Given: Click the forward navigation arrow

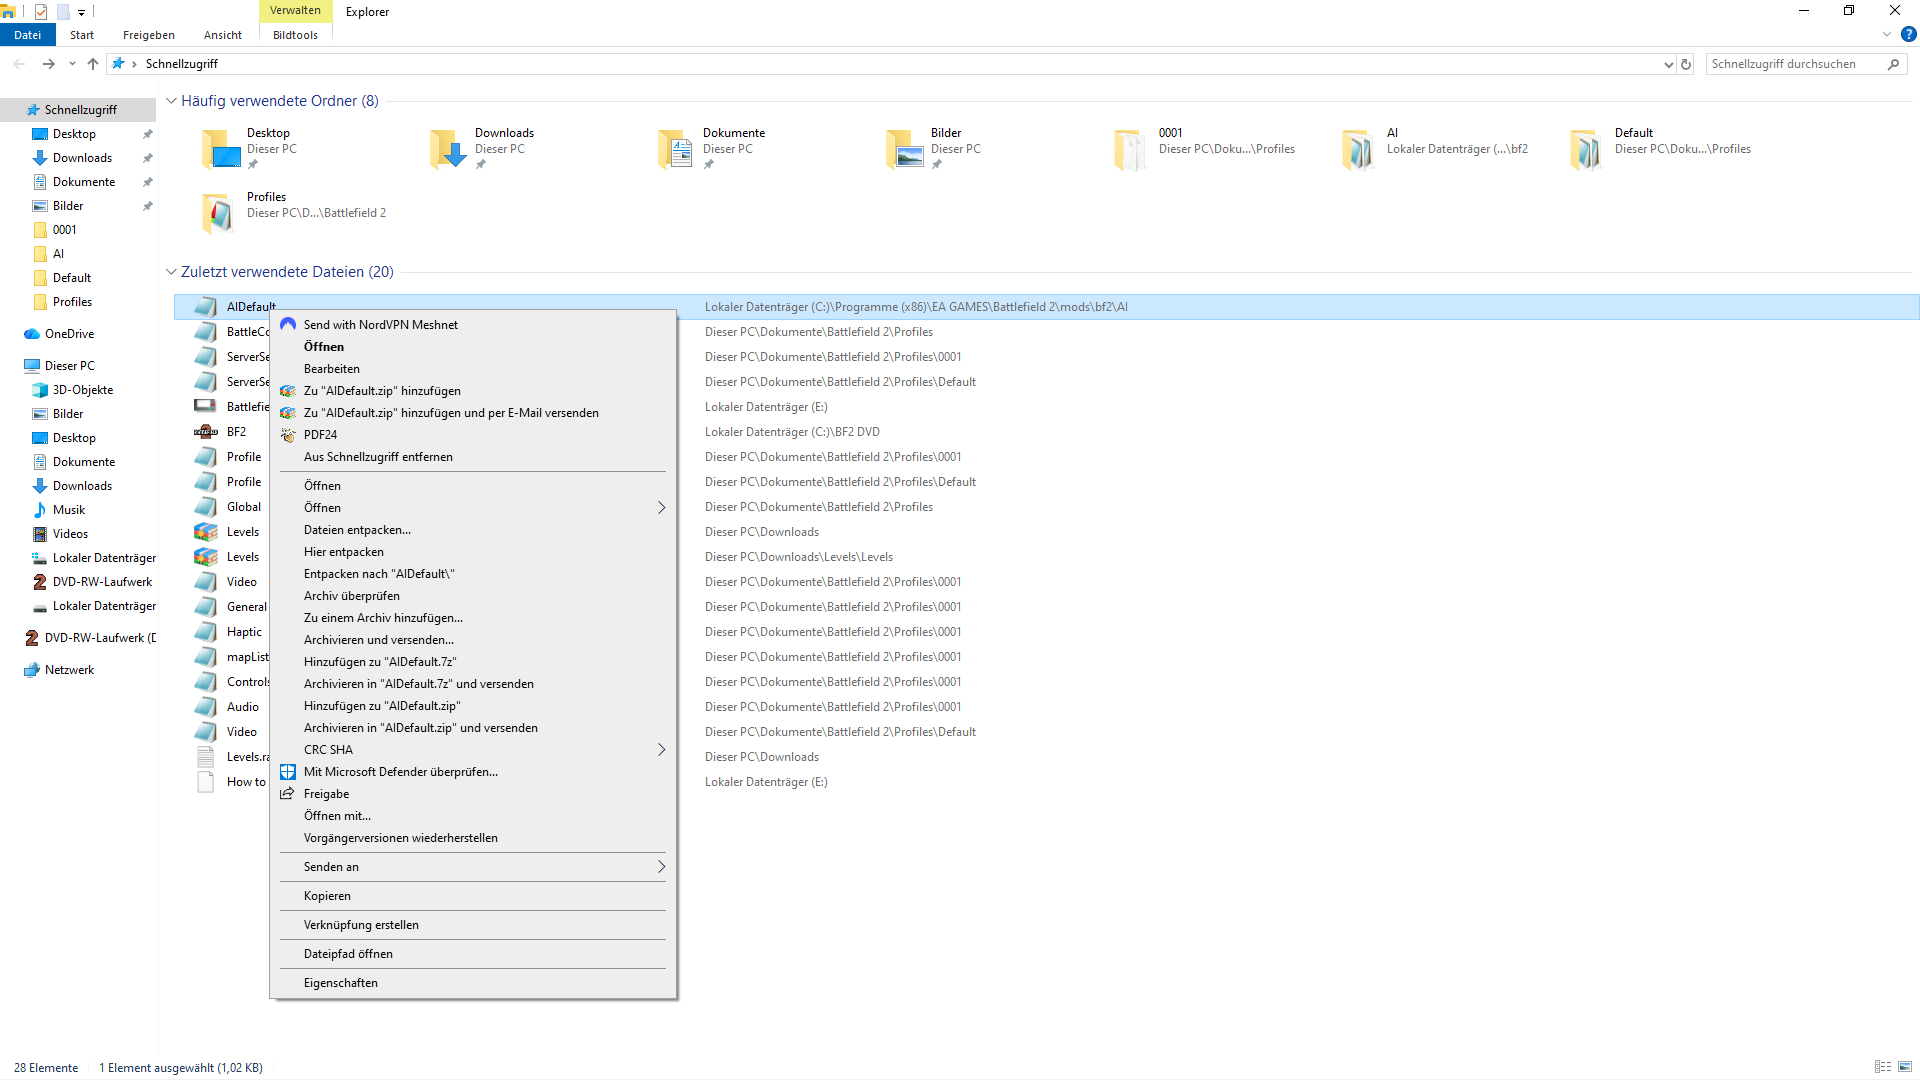Looking at the screenshot, I should (x=48, y=64).
